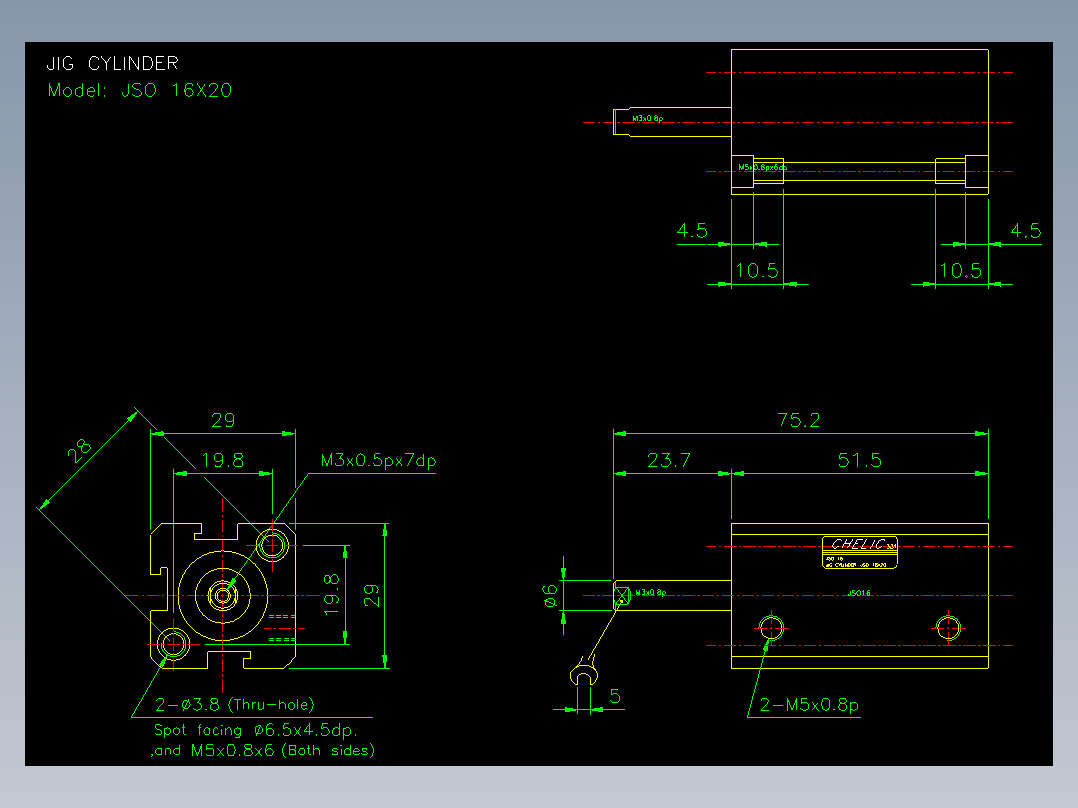Select the 'Model: JSO 16X20' label
Screen dimensions: 1078x808
(x=140, y=91)
